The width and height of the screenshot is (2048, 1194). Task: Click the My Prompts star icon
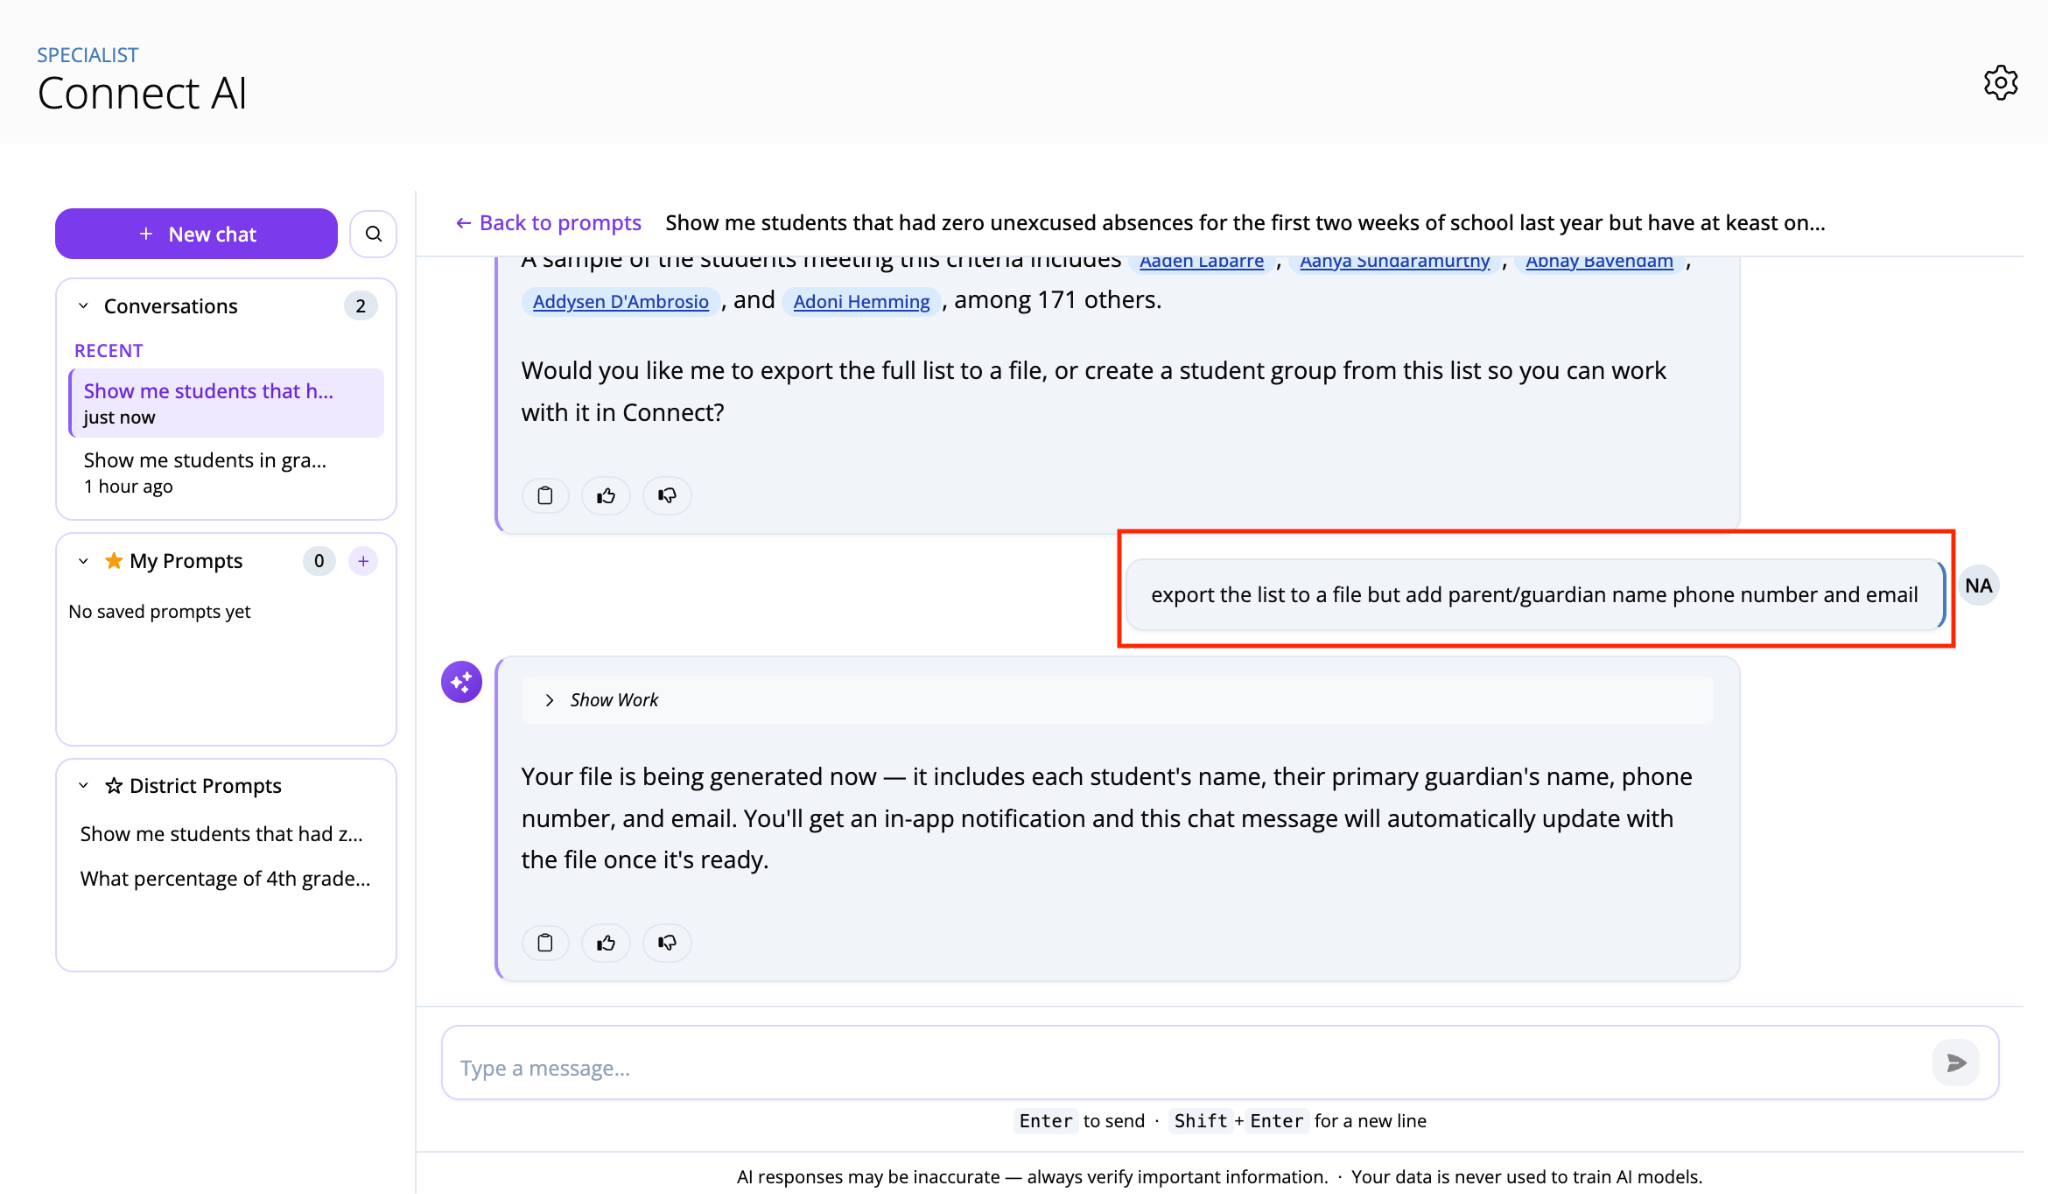pyautogui.click(x=114, y=560)
